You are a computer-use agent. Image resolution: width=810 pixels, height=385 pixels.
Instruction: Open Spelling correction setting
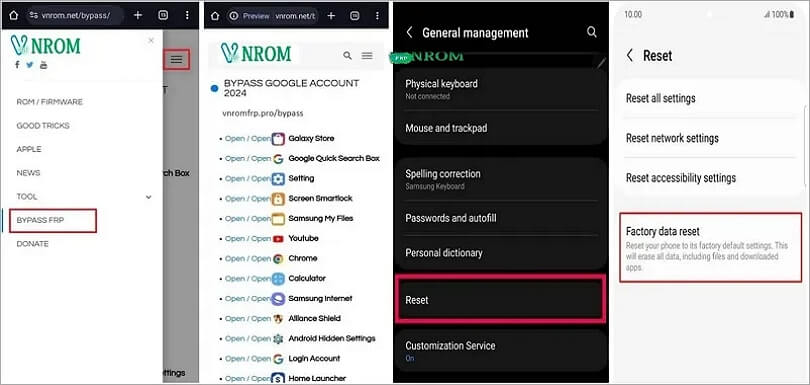pyautogui.click(x=500, y=179)
